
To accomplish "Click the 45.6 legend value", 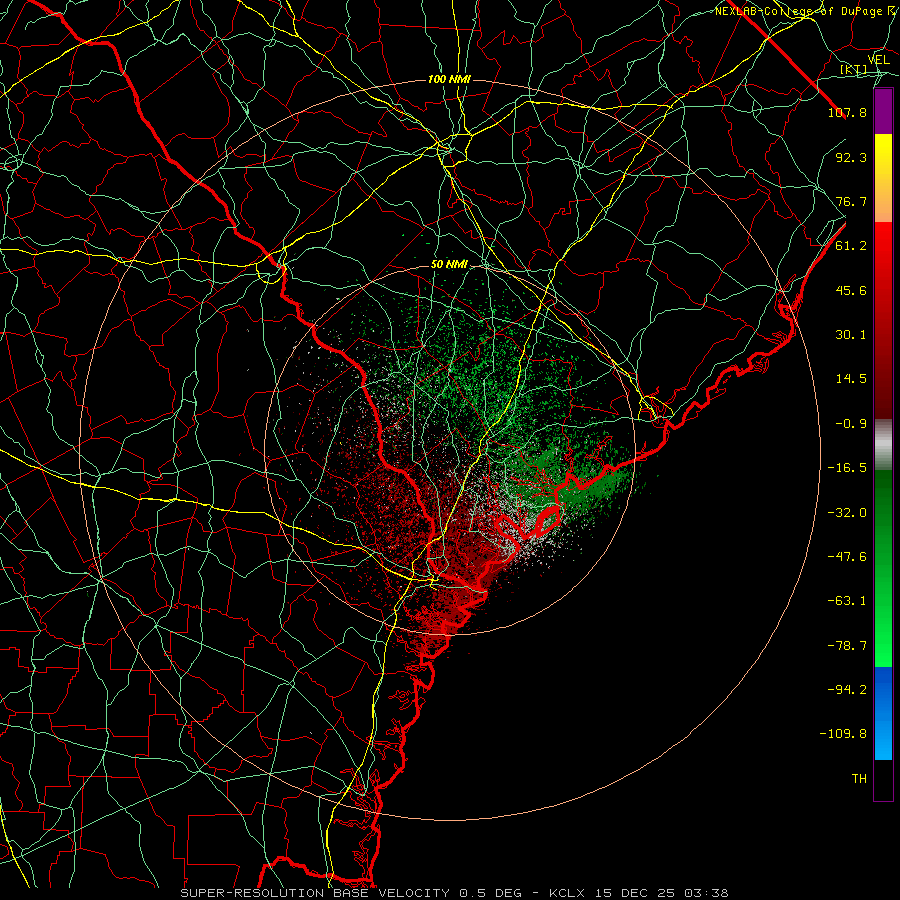I will (x=851, y=290).
